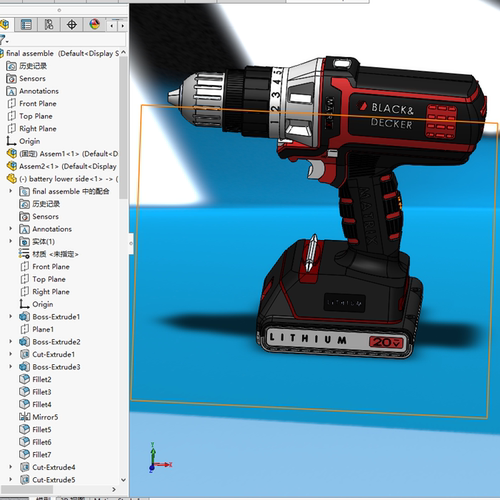
Task: Select Plane1 in the feature tree
Action: [37, 329]
